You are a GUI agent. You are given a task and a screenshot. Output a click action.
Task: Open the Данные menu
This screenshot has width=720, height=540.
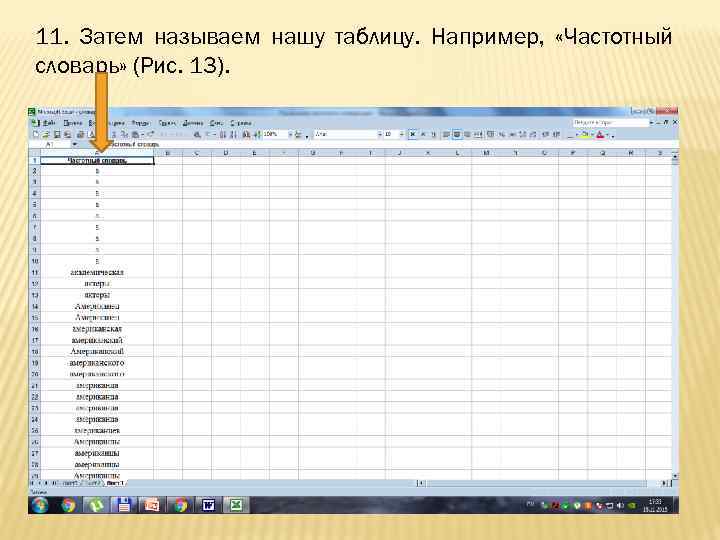coord(192,123)
